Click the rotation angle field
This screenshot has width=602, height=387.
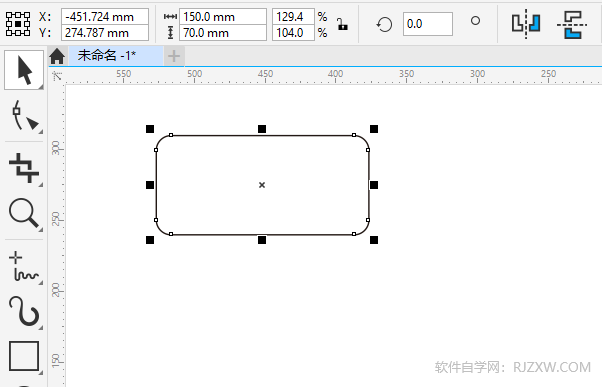coord(428,24)
